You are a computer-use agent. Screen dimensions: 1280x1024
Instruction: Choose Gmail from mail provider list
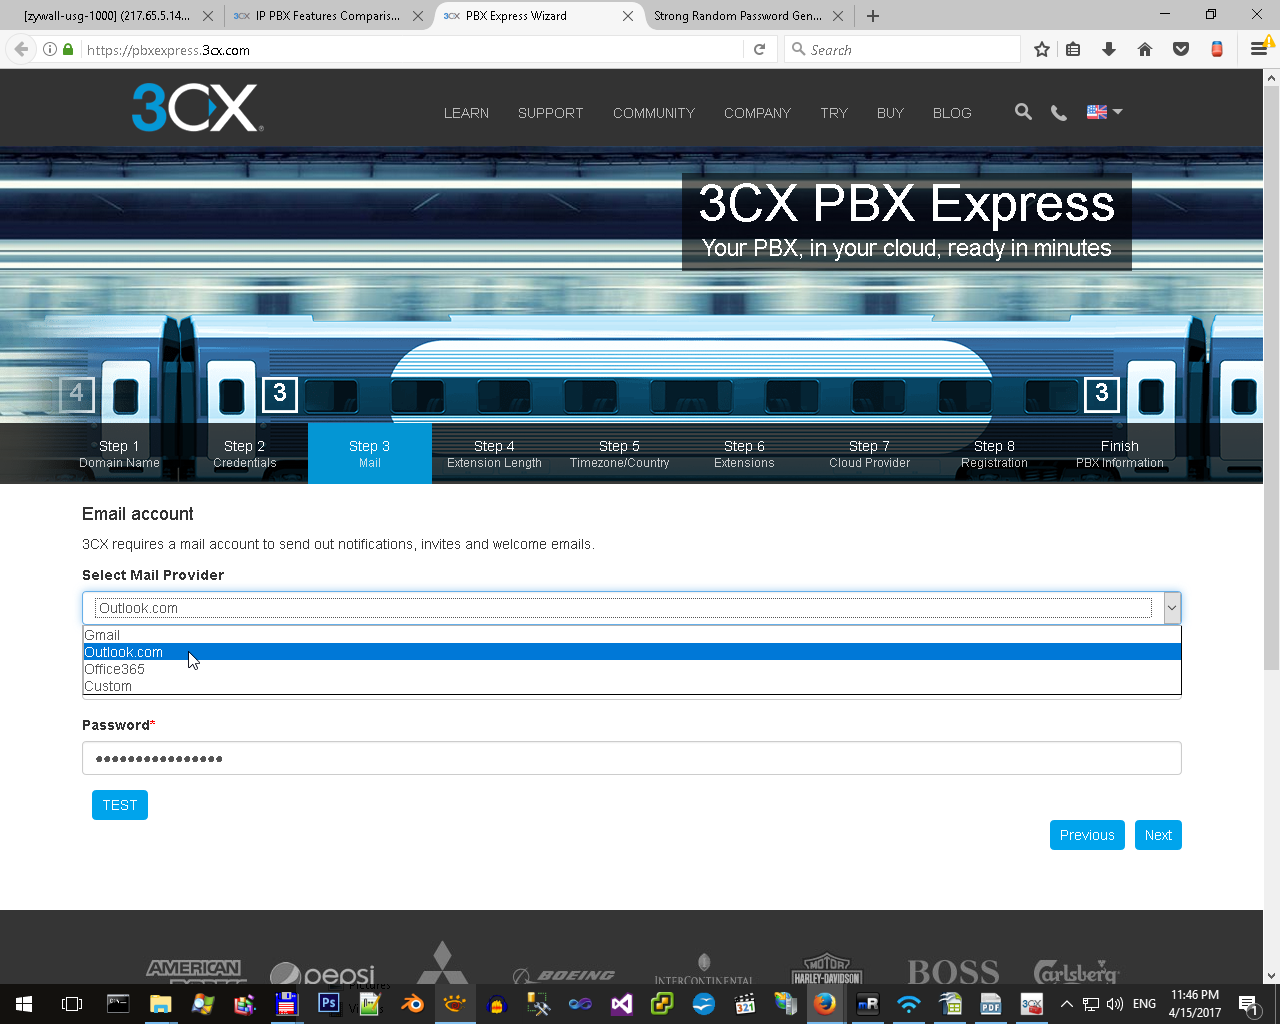click(x=632, y=635)
